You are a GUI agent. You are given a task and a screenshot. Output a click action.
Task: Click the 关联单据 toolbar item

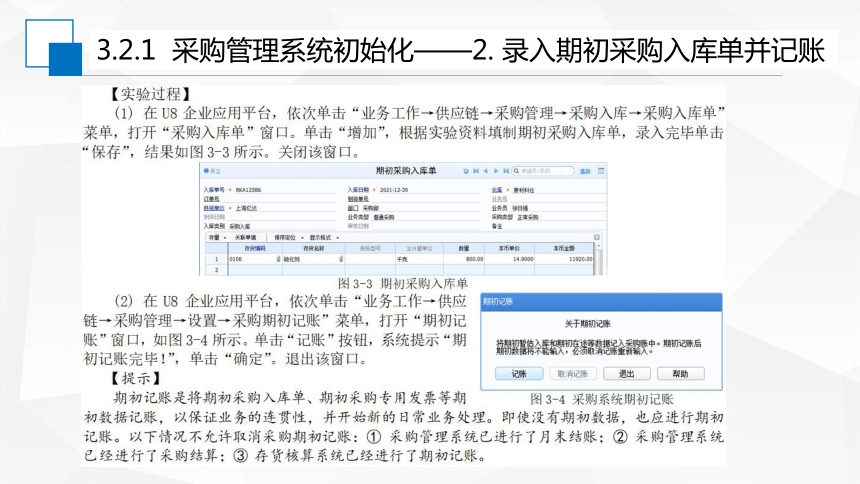tap(245, 237)
